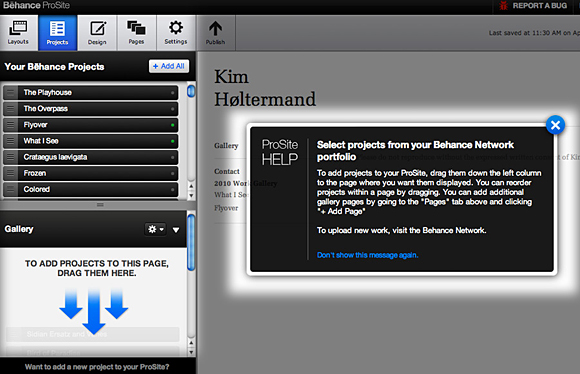Click drag handle of Colored
580x374 pixels.
10,189
